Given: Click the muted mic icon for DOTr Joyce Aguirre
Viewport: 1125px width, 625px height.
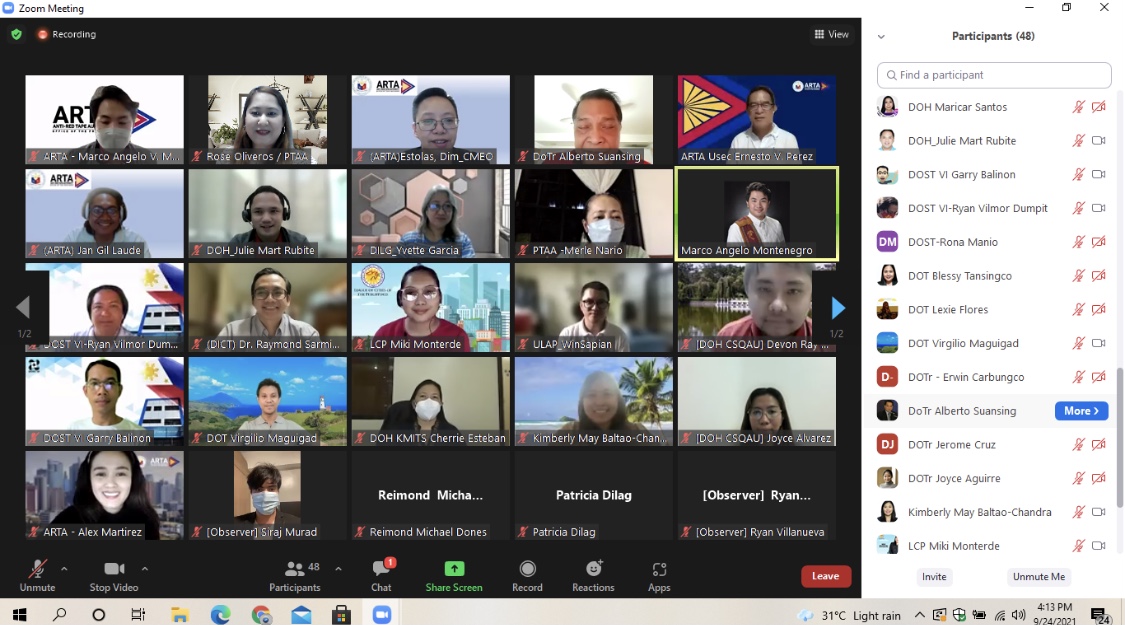Looking at the screenshot, I should point(1078,478).
